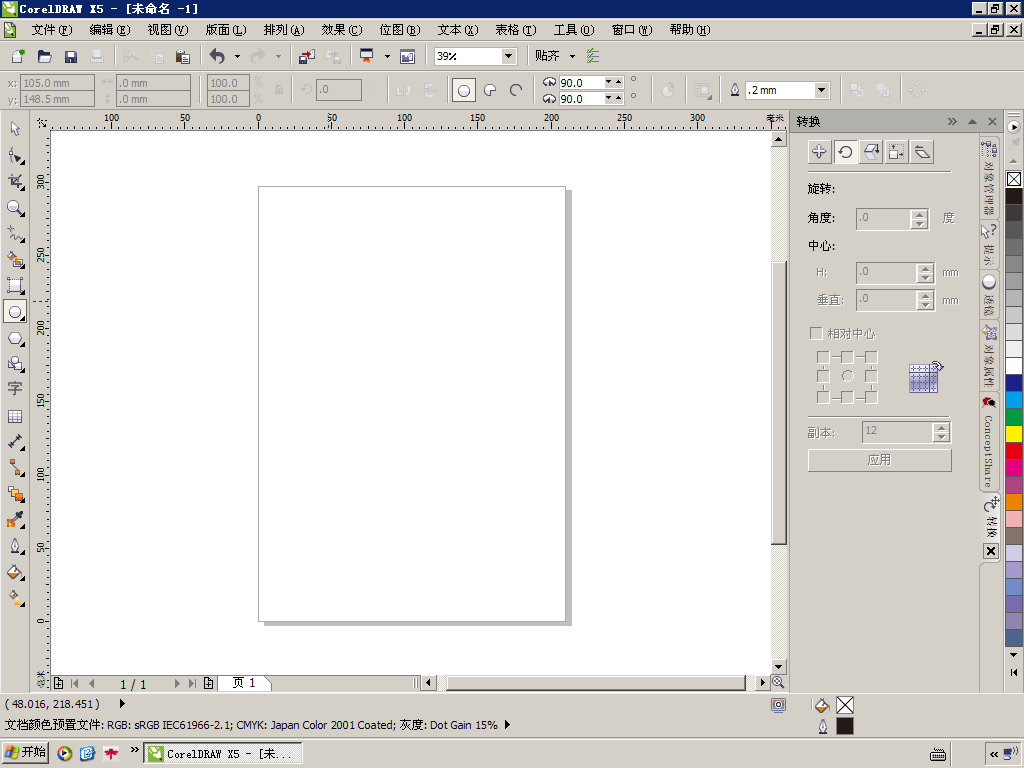Choose the Ellipse shape mode button

click(464, 91)
